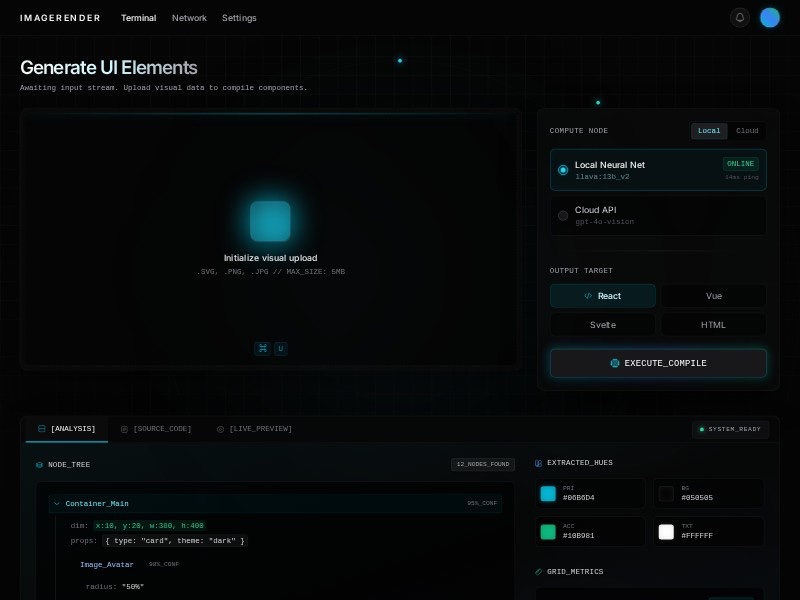Select the Local Neural Net radio option
800x600 pixels.
563,170
